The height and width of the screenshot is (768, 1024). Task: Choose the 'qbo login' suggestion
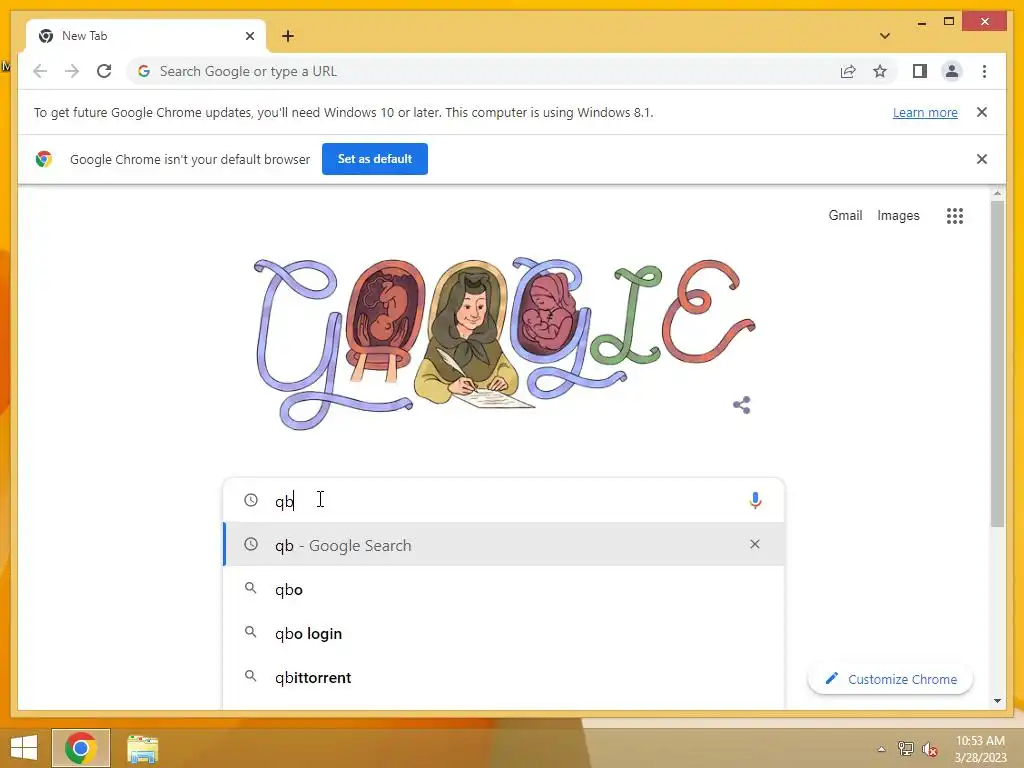point(504,633)
